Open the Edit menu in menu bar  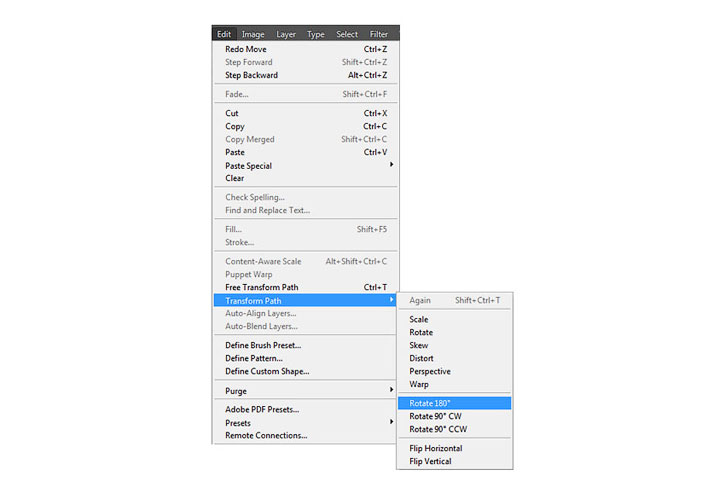[224, 34]
